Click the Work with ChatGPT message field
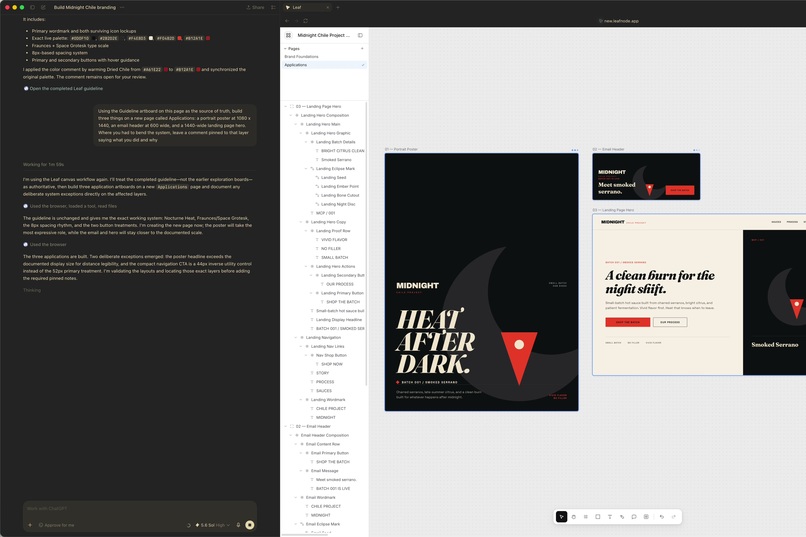This screenshot has height=537, width=806. pos(139,509)
